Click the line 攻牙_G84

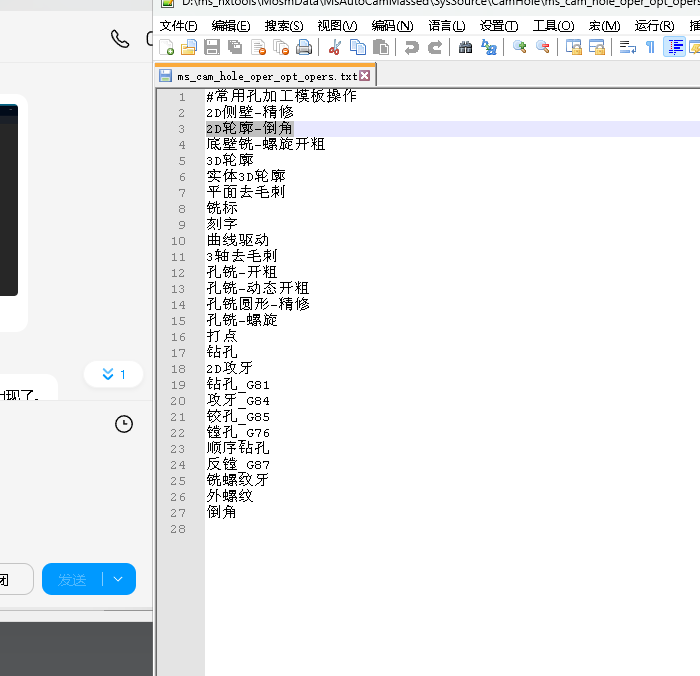click(x=238, y=401)
